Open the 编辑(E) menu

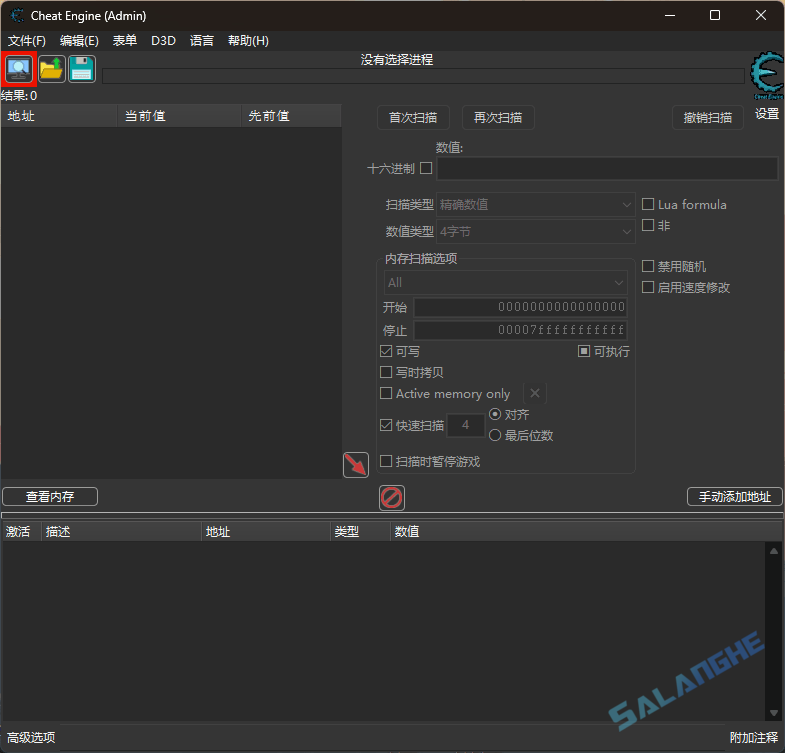(x=79, y=41)
